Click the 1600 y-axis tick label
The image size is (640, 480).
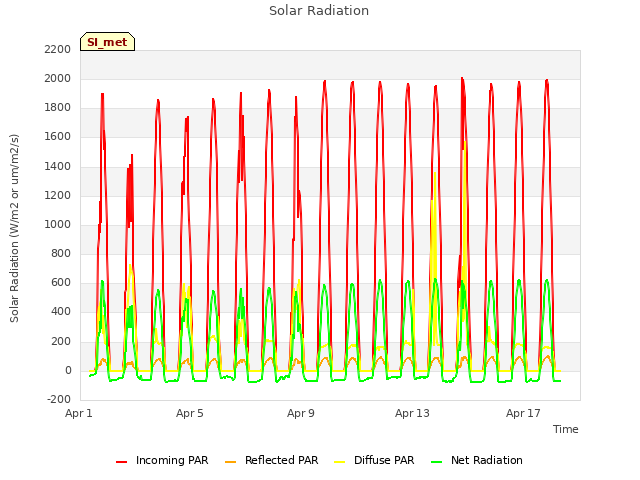click(58, 137)
